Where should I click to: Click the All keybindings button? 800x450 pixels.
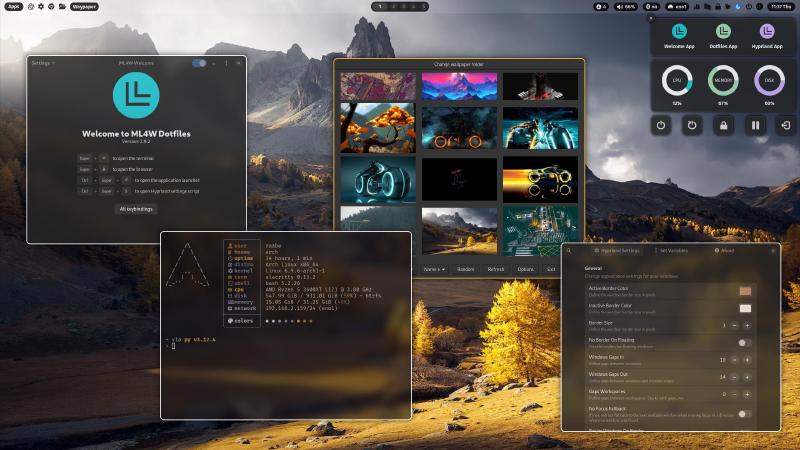(136, 209)
